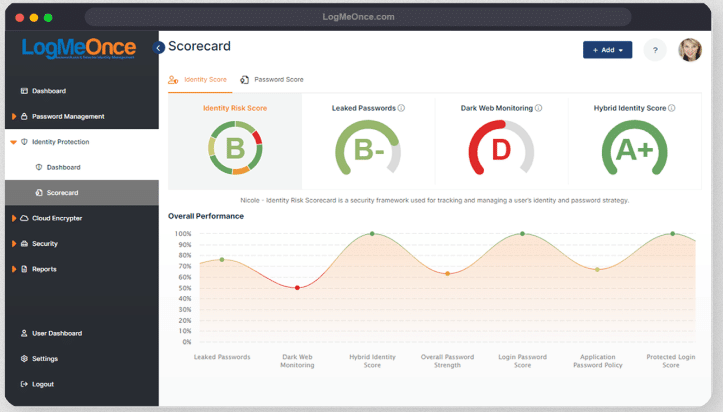Click the Login Password Score chart point

522,234
